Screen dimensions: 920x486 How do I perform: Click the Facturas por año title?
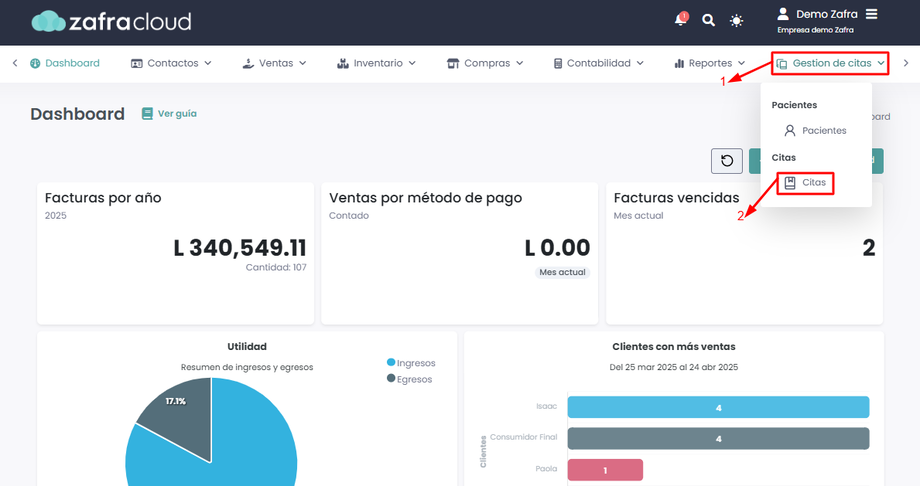click(103, 198)
